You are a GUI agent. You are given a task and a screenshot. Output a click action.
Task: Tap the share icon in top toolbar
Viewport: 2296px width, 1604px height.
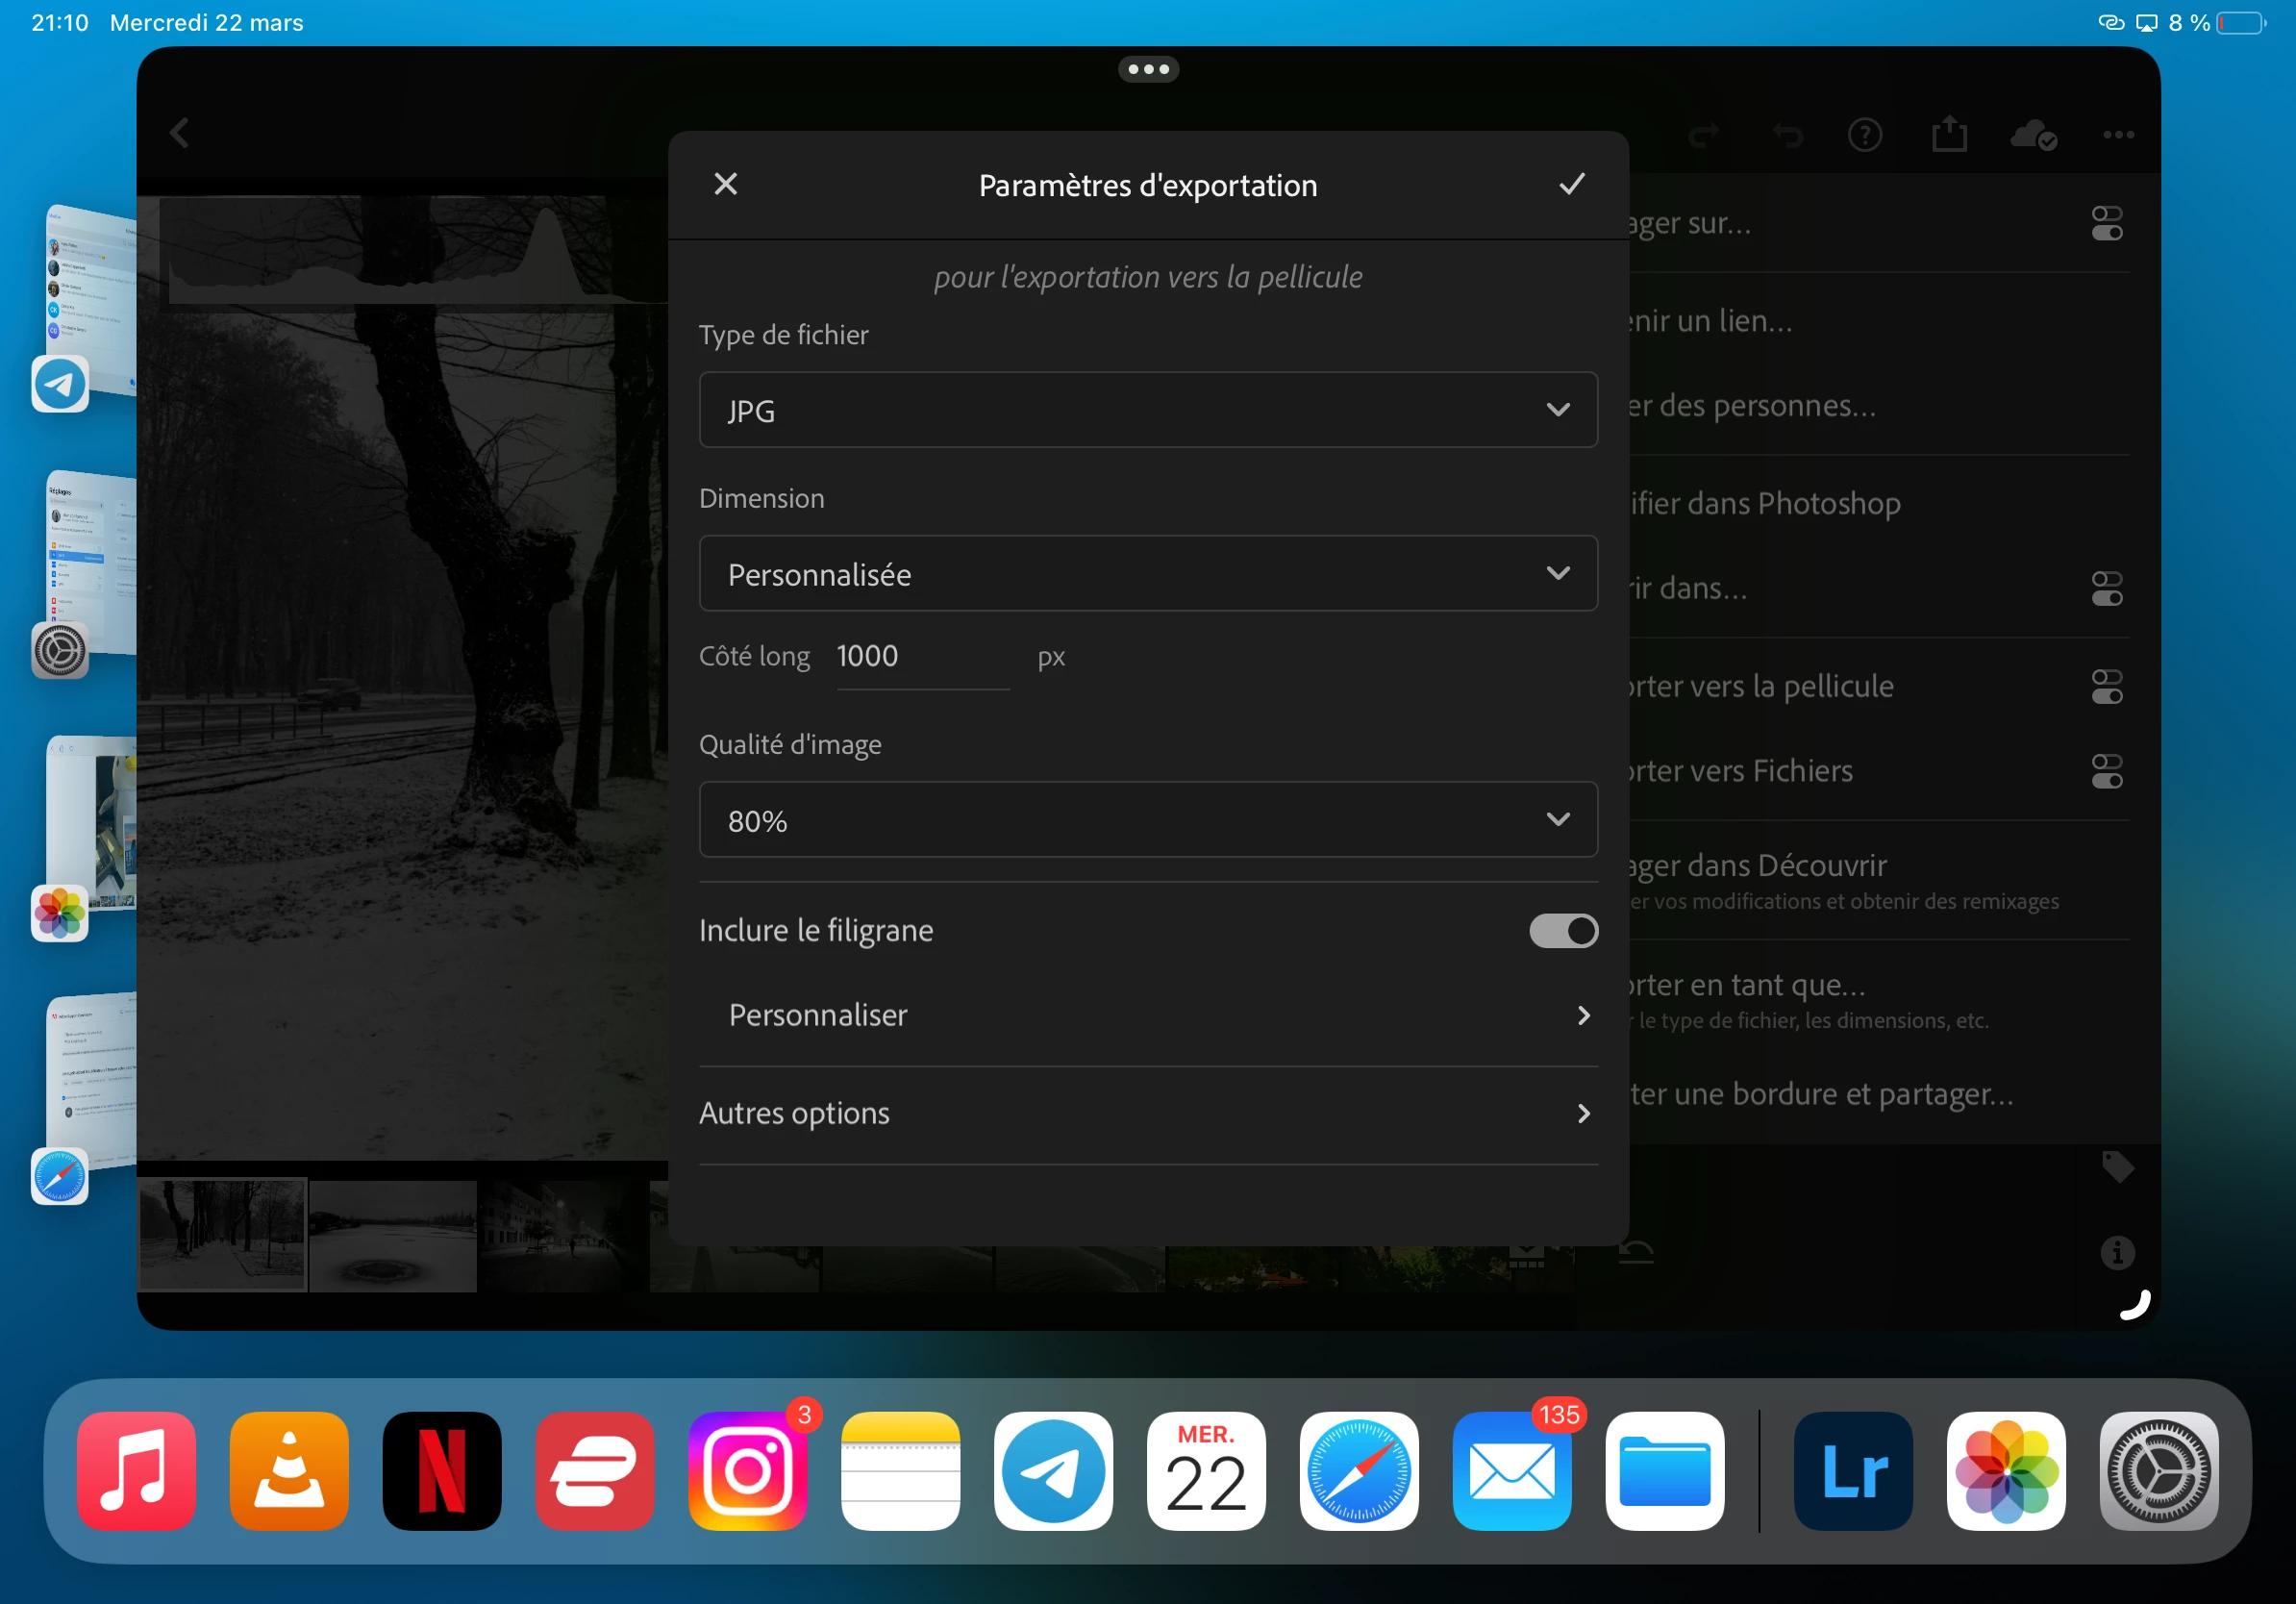[x=1949, y=134]
